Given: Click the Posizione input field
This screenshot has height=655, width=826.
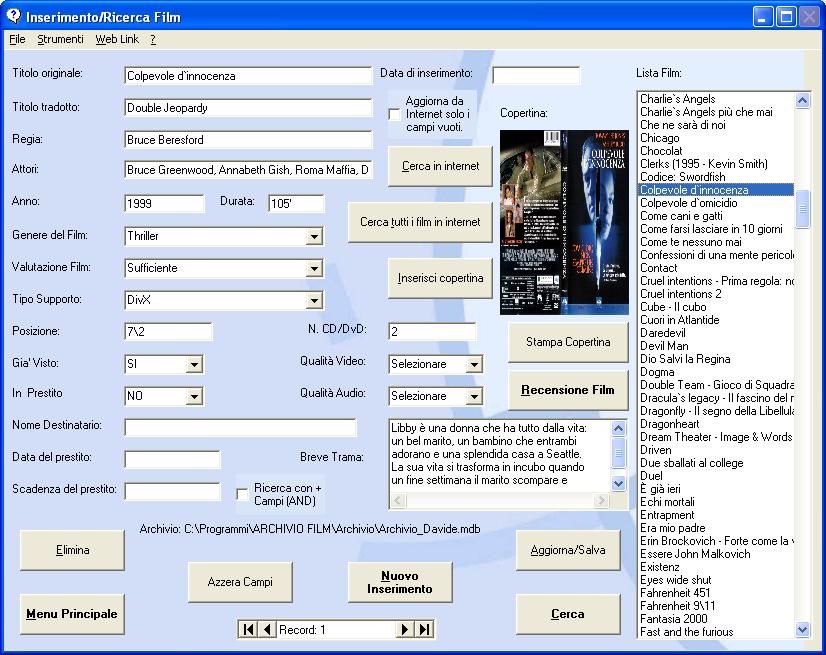Looking at the screenshot, I should (168, 332).
